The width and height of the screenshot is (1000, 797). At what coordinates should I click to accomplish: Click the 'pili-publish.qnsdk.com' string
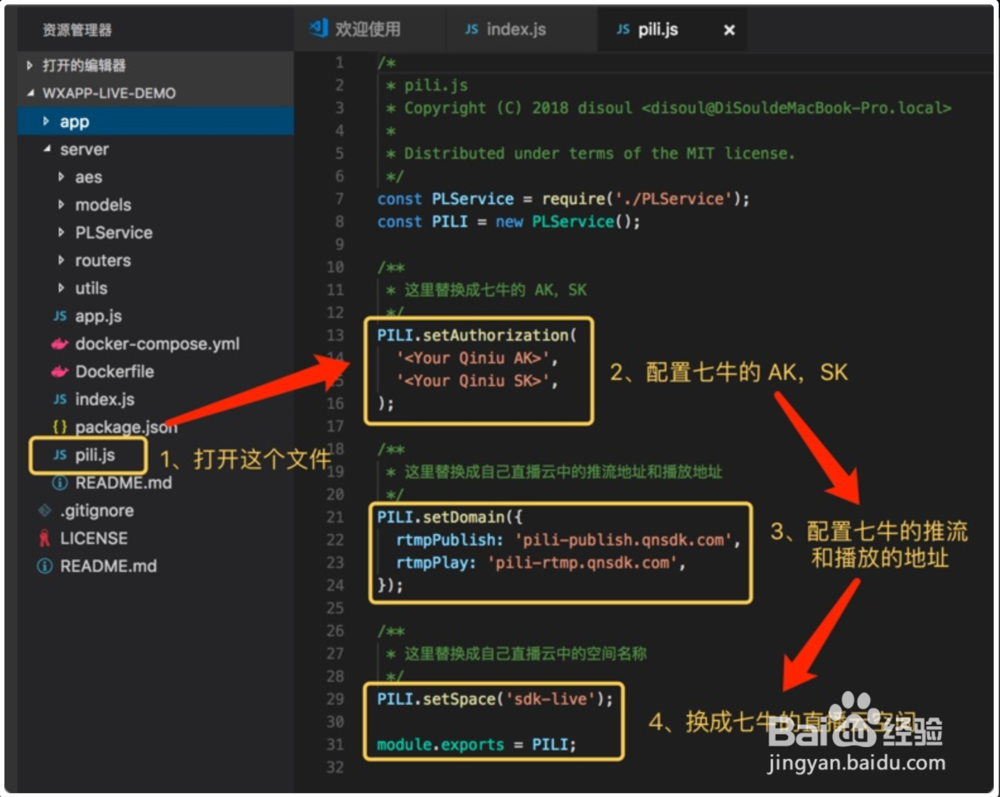(x=622, y=540)
